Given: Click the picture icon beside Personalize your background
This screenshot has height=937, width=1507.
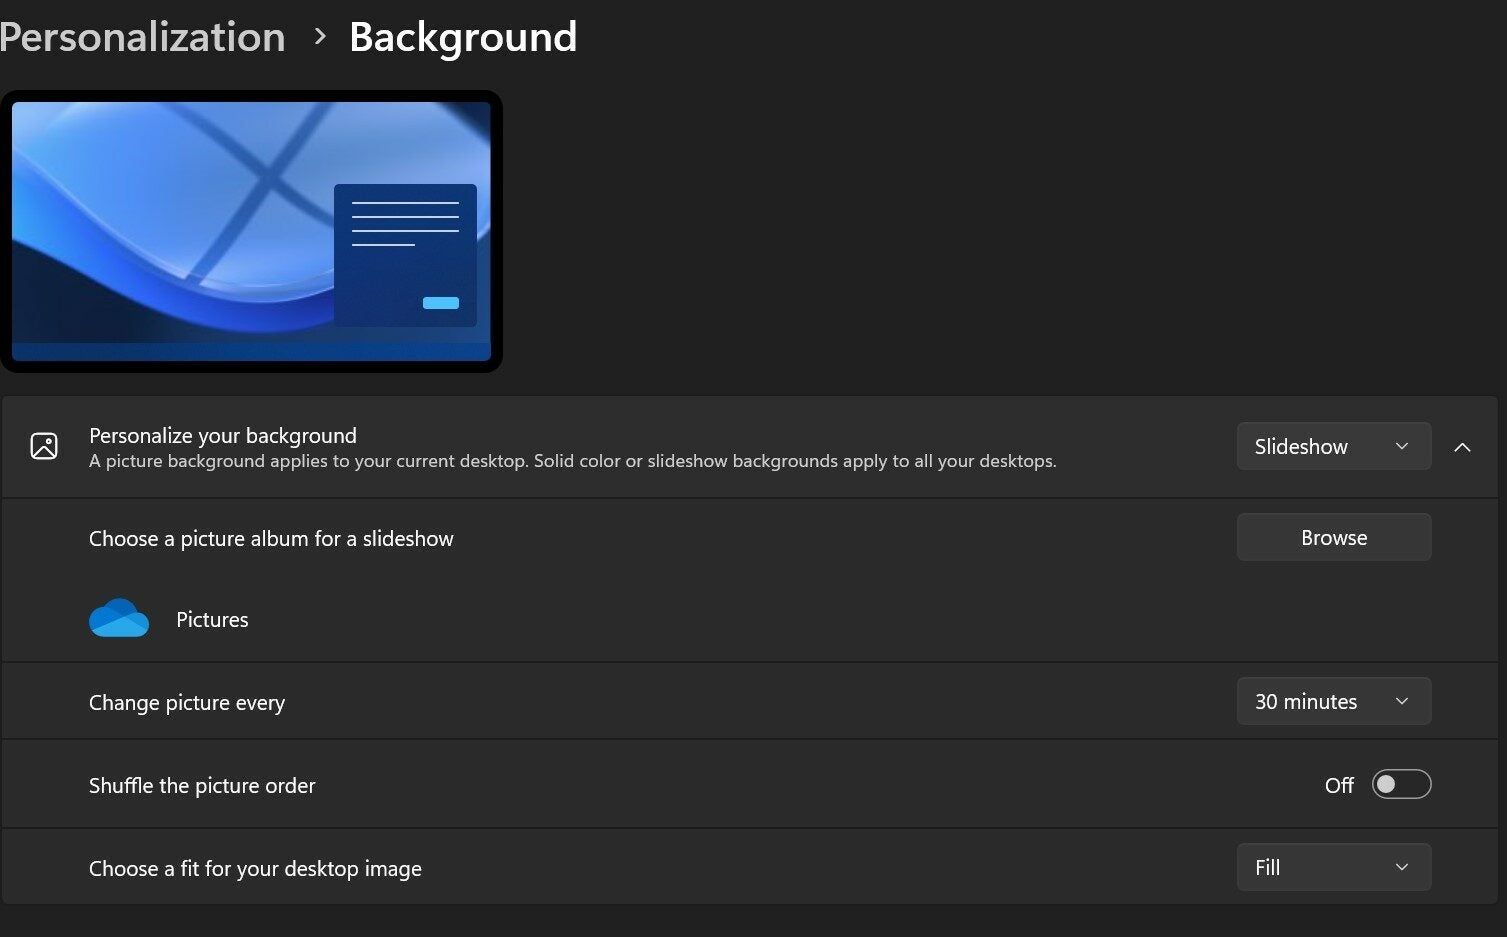Looking at the screenshot, I should click(x=44, y=446).
